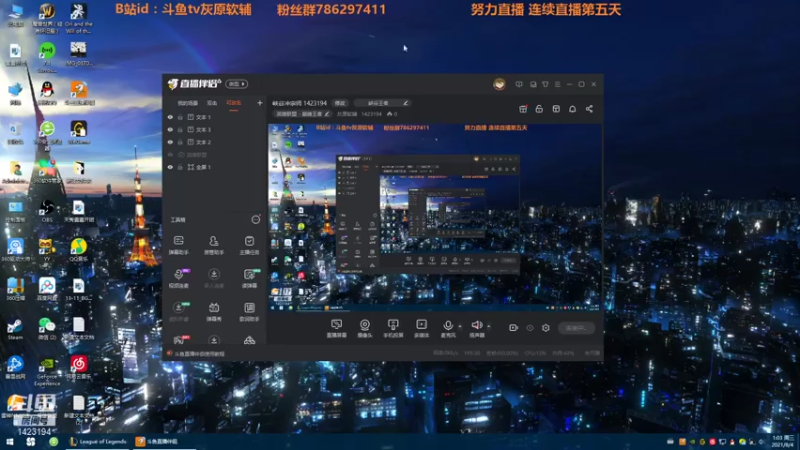Add camera source from bottom toolbar
This screenshot has height=450, width=800.
point(365,329)
